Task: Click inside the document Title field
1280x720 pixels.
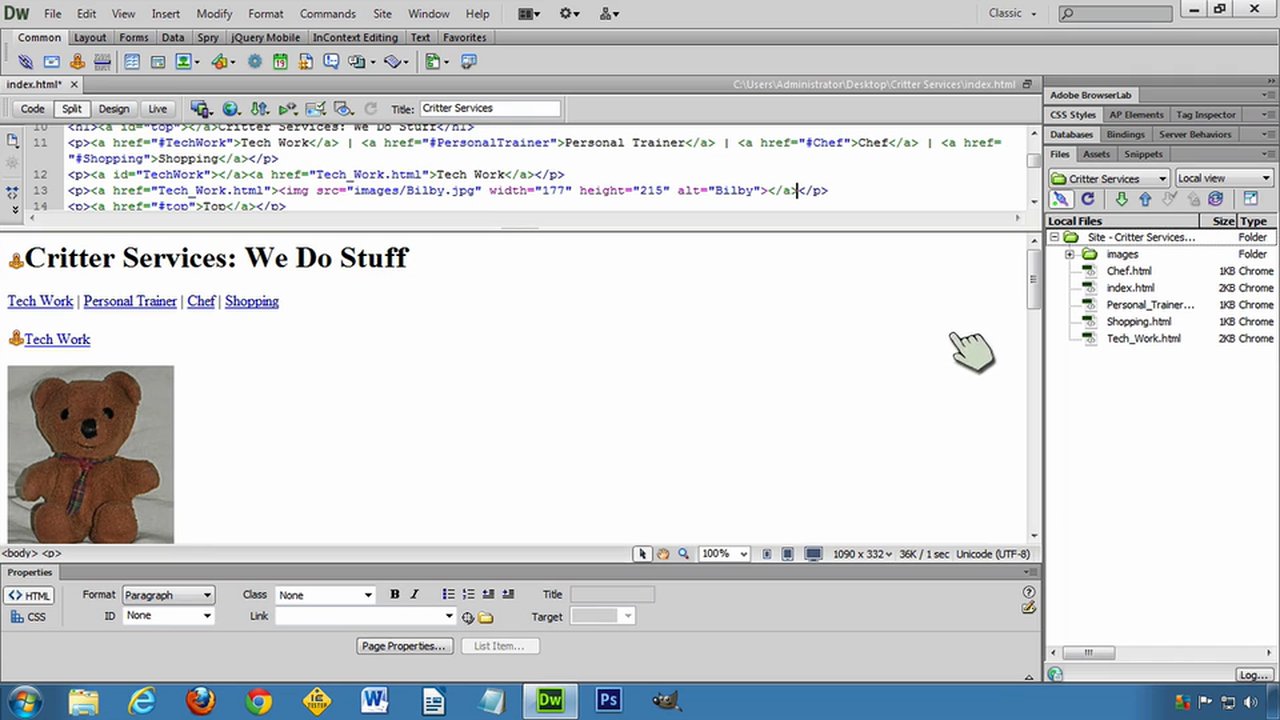Action: (490, 108)
